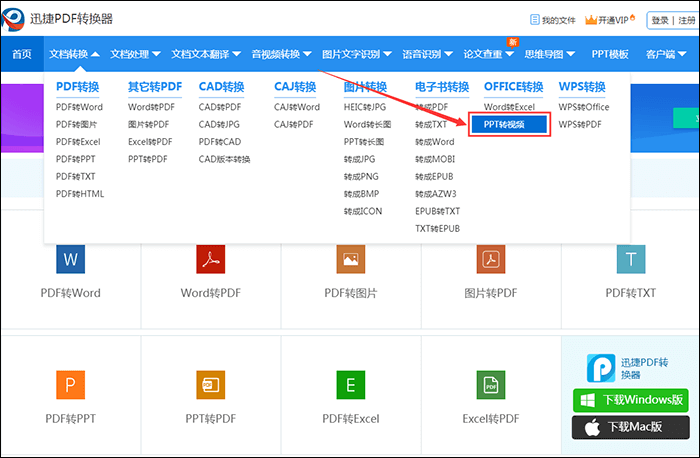Click the Excel转PDF icon
This screenshot has height=458, width=700.
point(491,385)
